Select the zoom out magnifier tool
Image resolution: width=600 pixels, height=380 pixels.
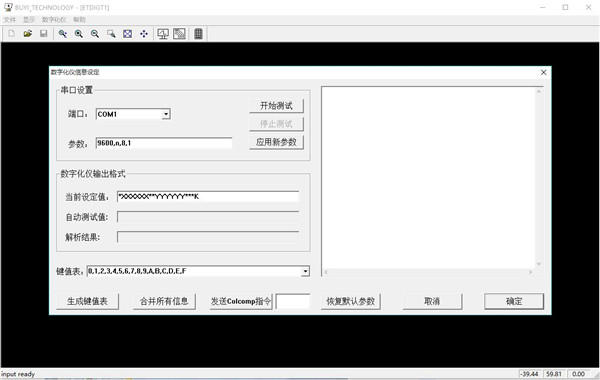click(x=95, y=34)
